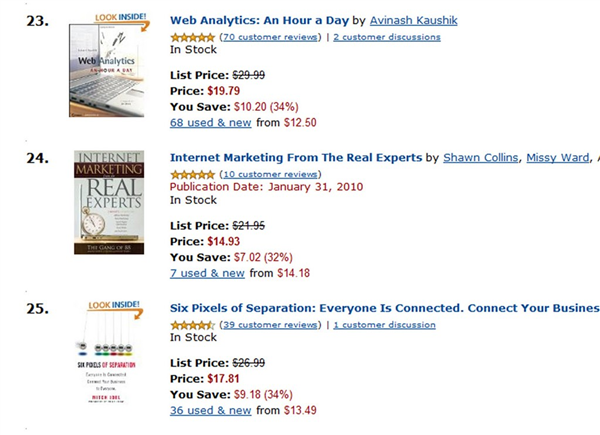Read the 10 customer reviews
600x435 pixels.
click(x=269, y=175)
